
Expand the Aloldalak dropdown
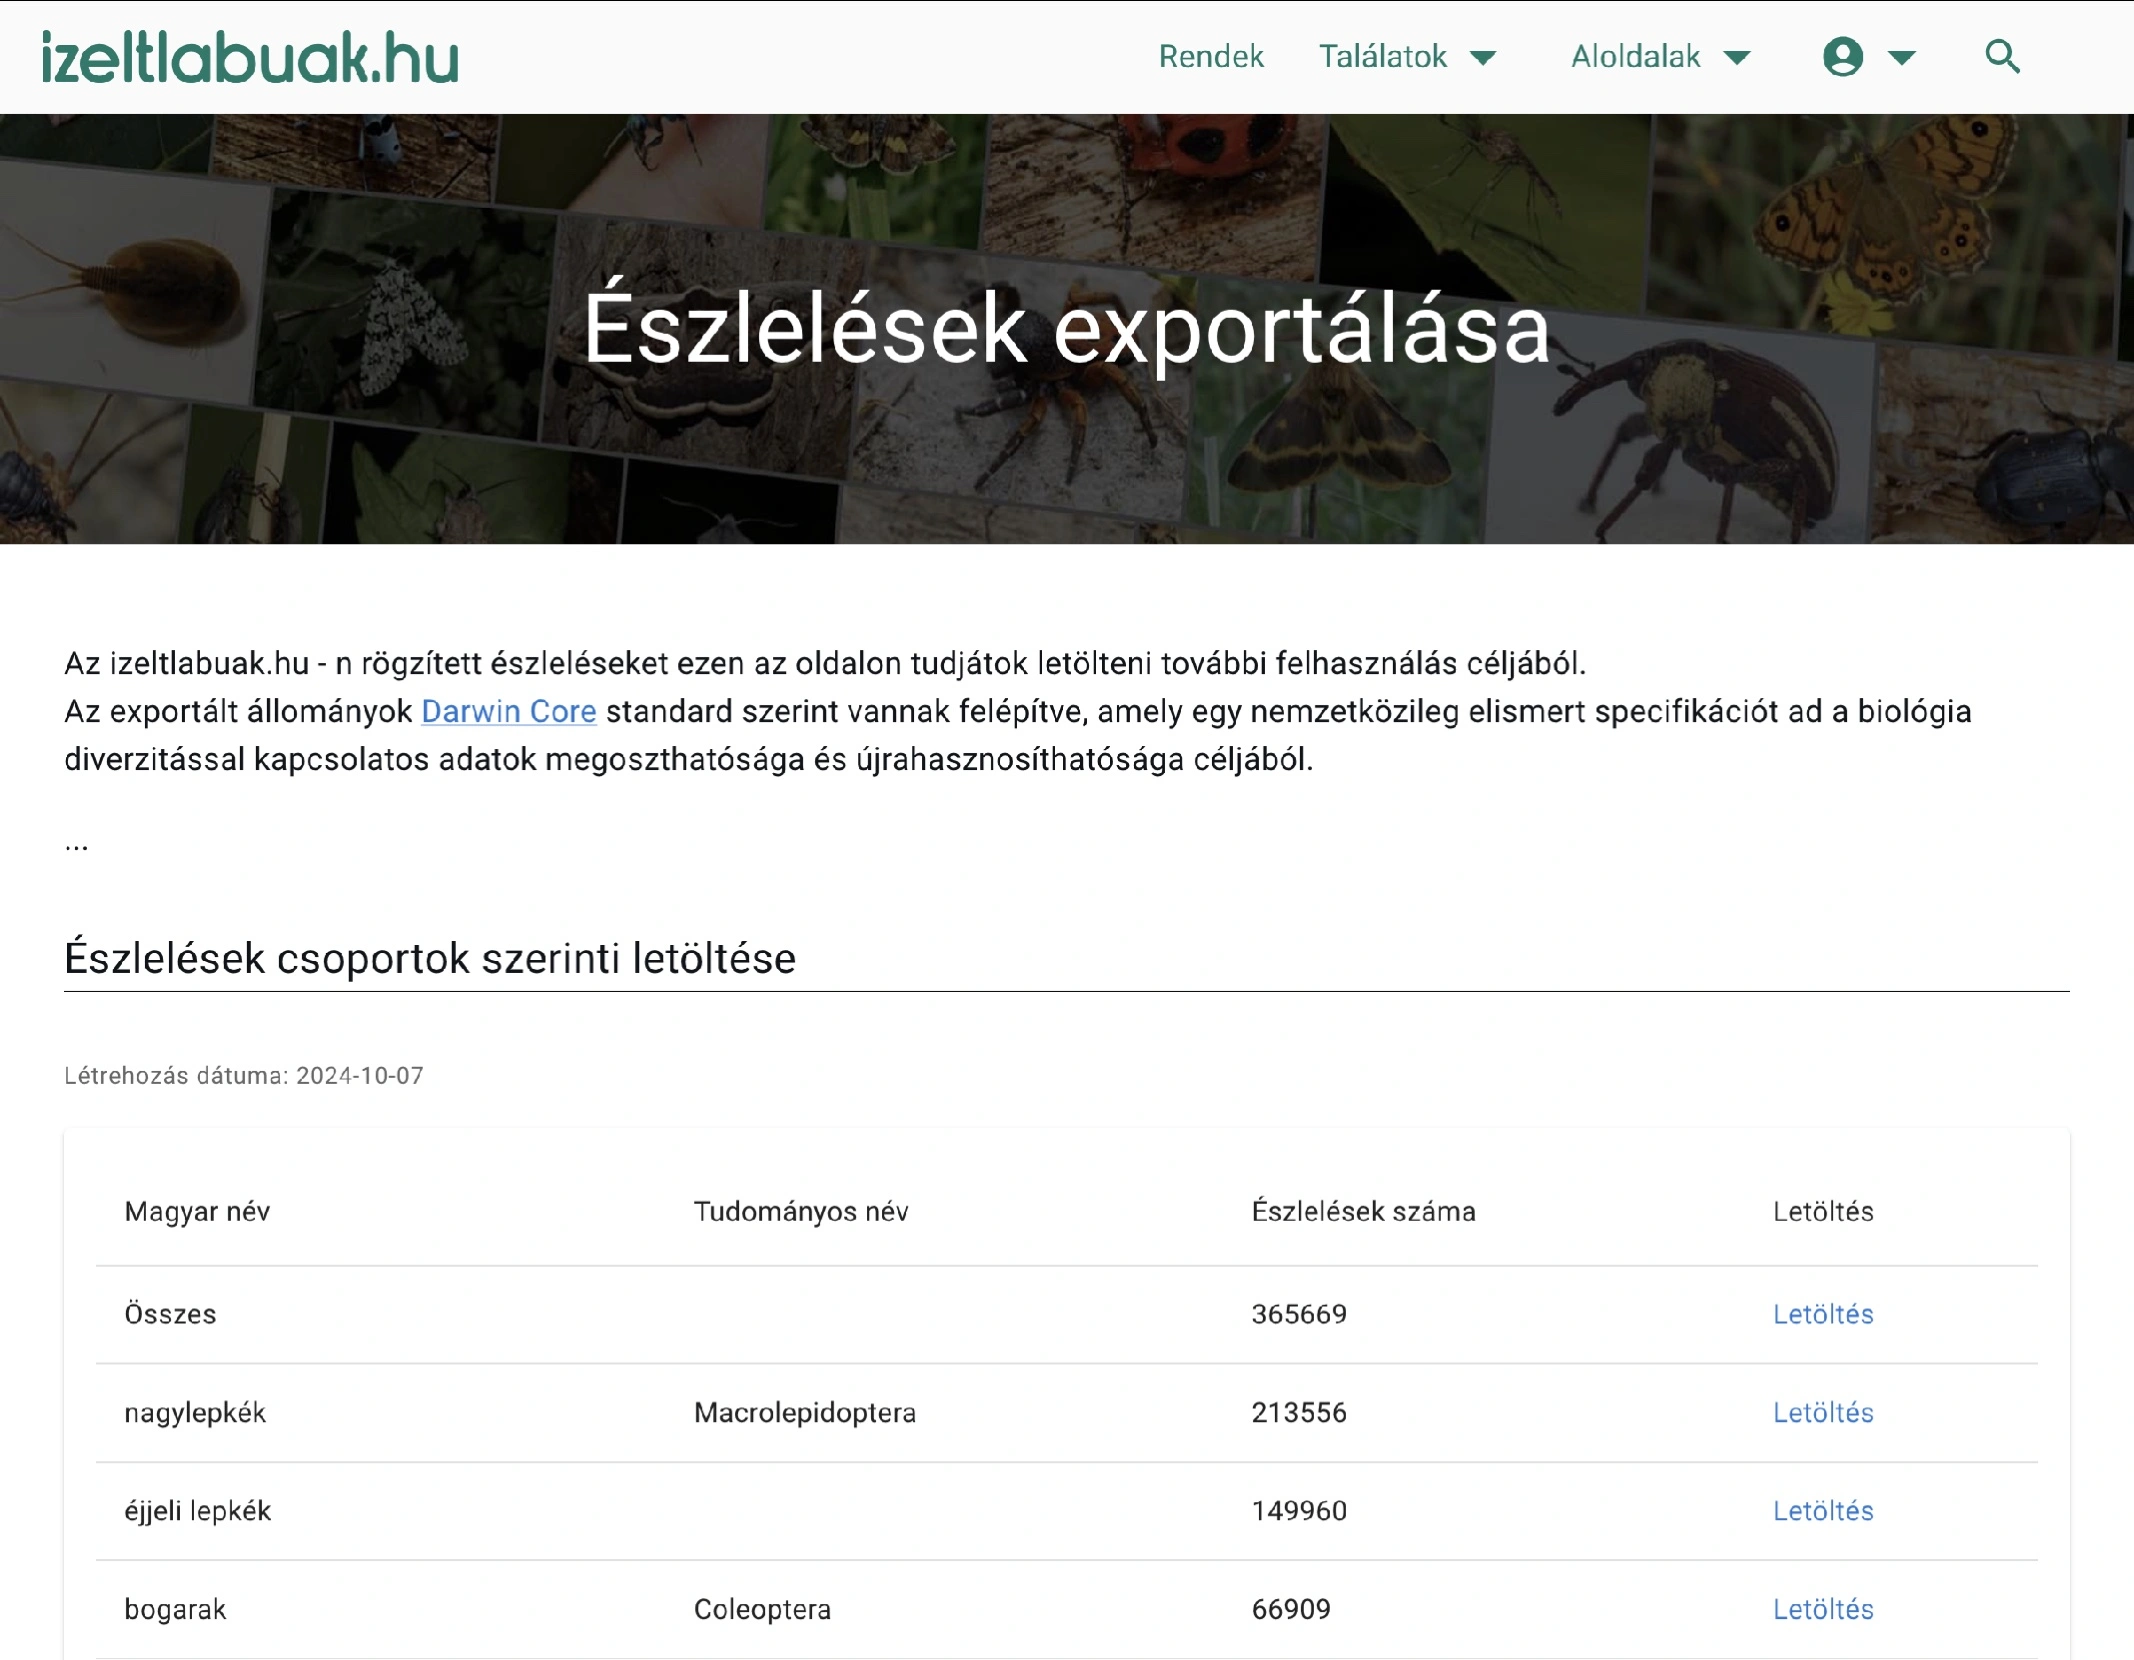click(x=1738, y=57)
